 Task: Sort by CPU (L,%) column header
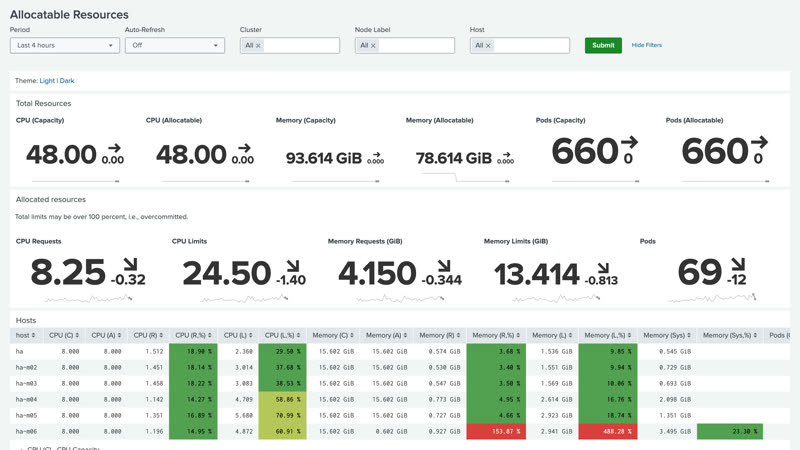(x=282, y=335)
